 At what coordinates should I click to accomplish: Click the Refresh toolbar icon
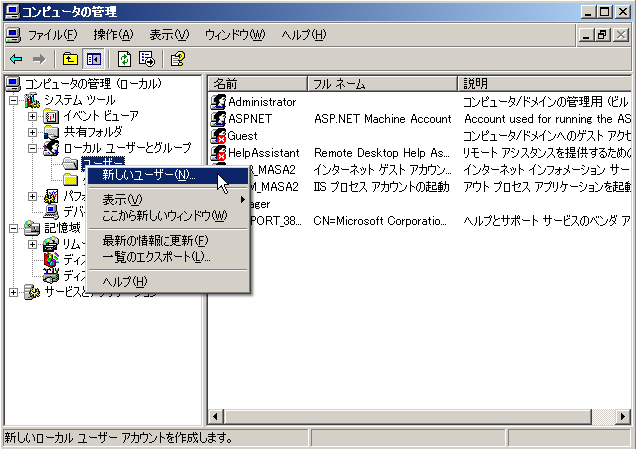click(125, 59)
